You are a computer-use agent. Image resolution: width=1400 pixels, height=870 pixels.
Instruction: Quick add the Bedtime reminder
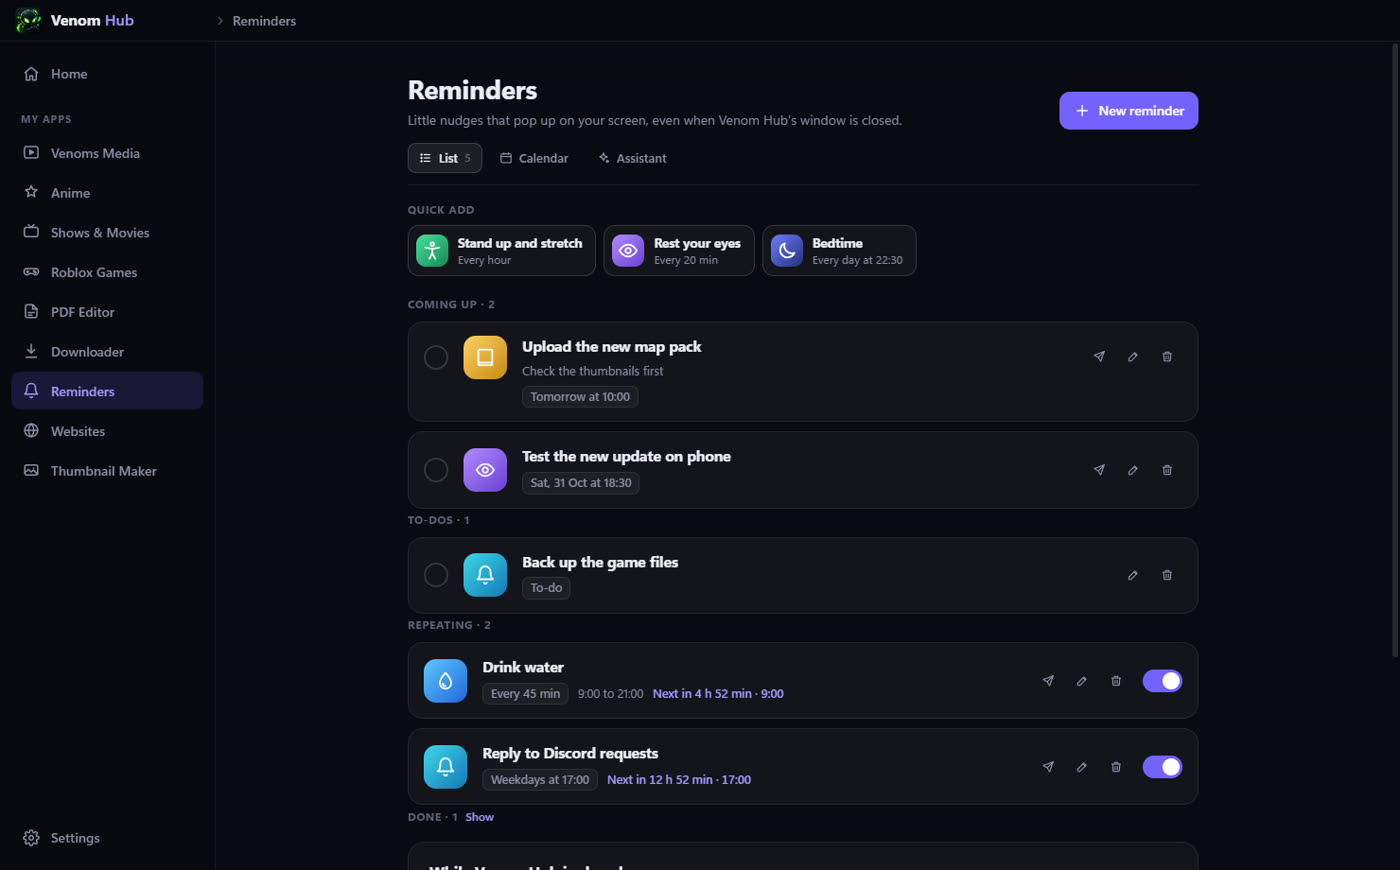pyautogui.click(x=840, y=250)
